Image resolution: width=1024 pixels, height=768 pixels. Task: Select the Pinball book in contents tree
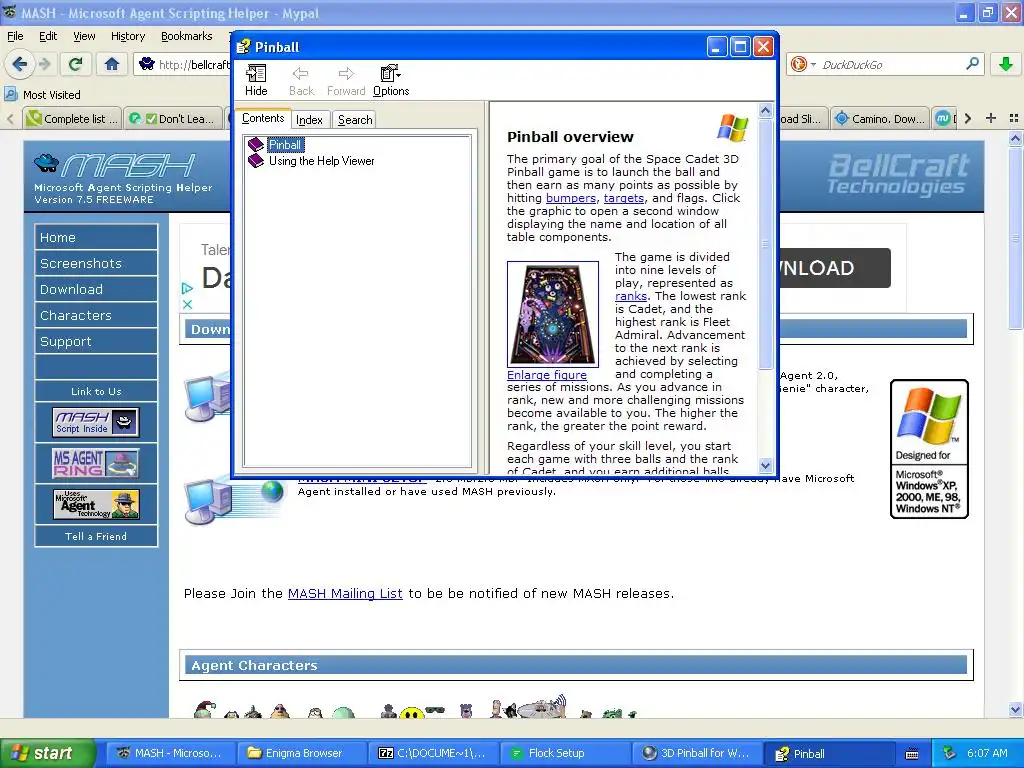tap(285, 145)
